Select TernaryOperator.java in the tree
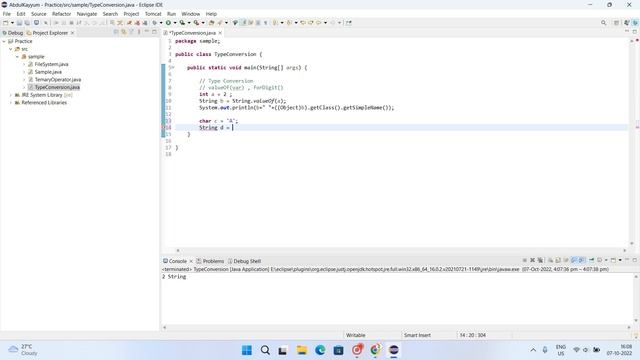Viewport: 640px width, 360px height. (58, 80)
